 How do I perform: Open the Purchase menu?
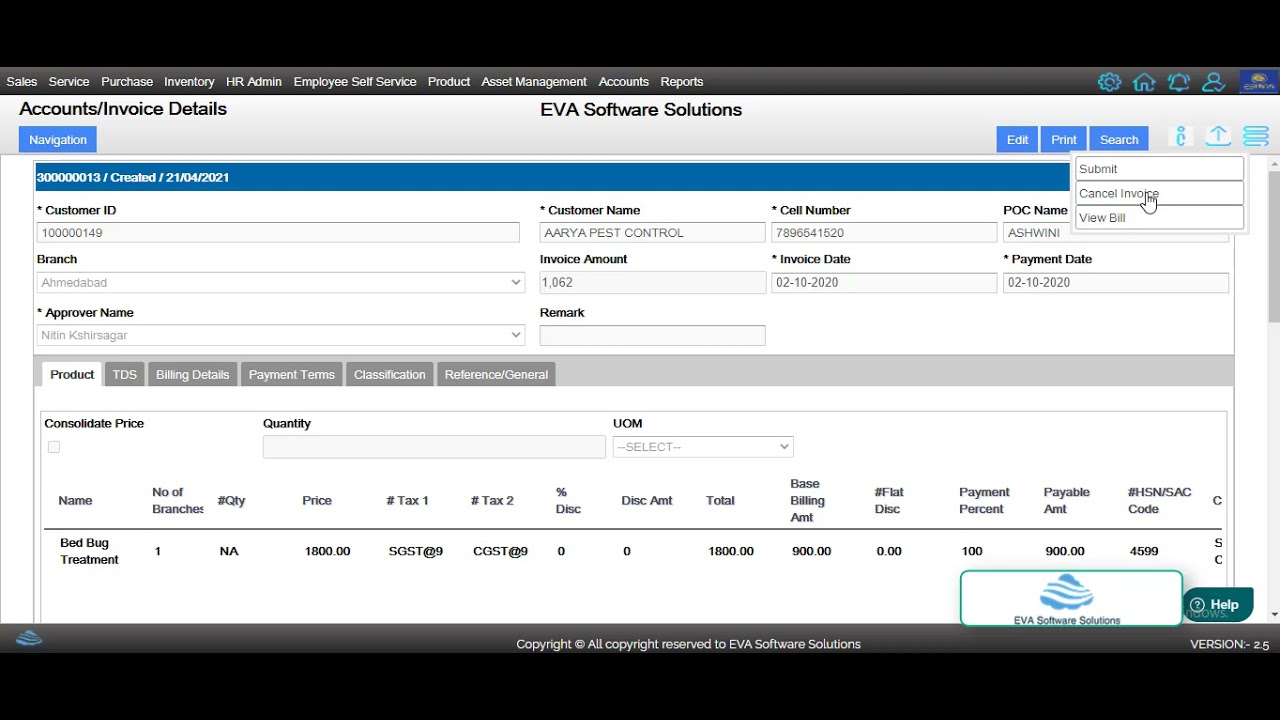pos(127,82)
